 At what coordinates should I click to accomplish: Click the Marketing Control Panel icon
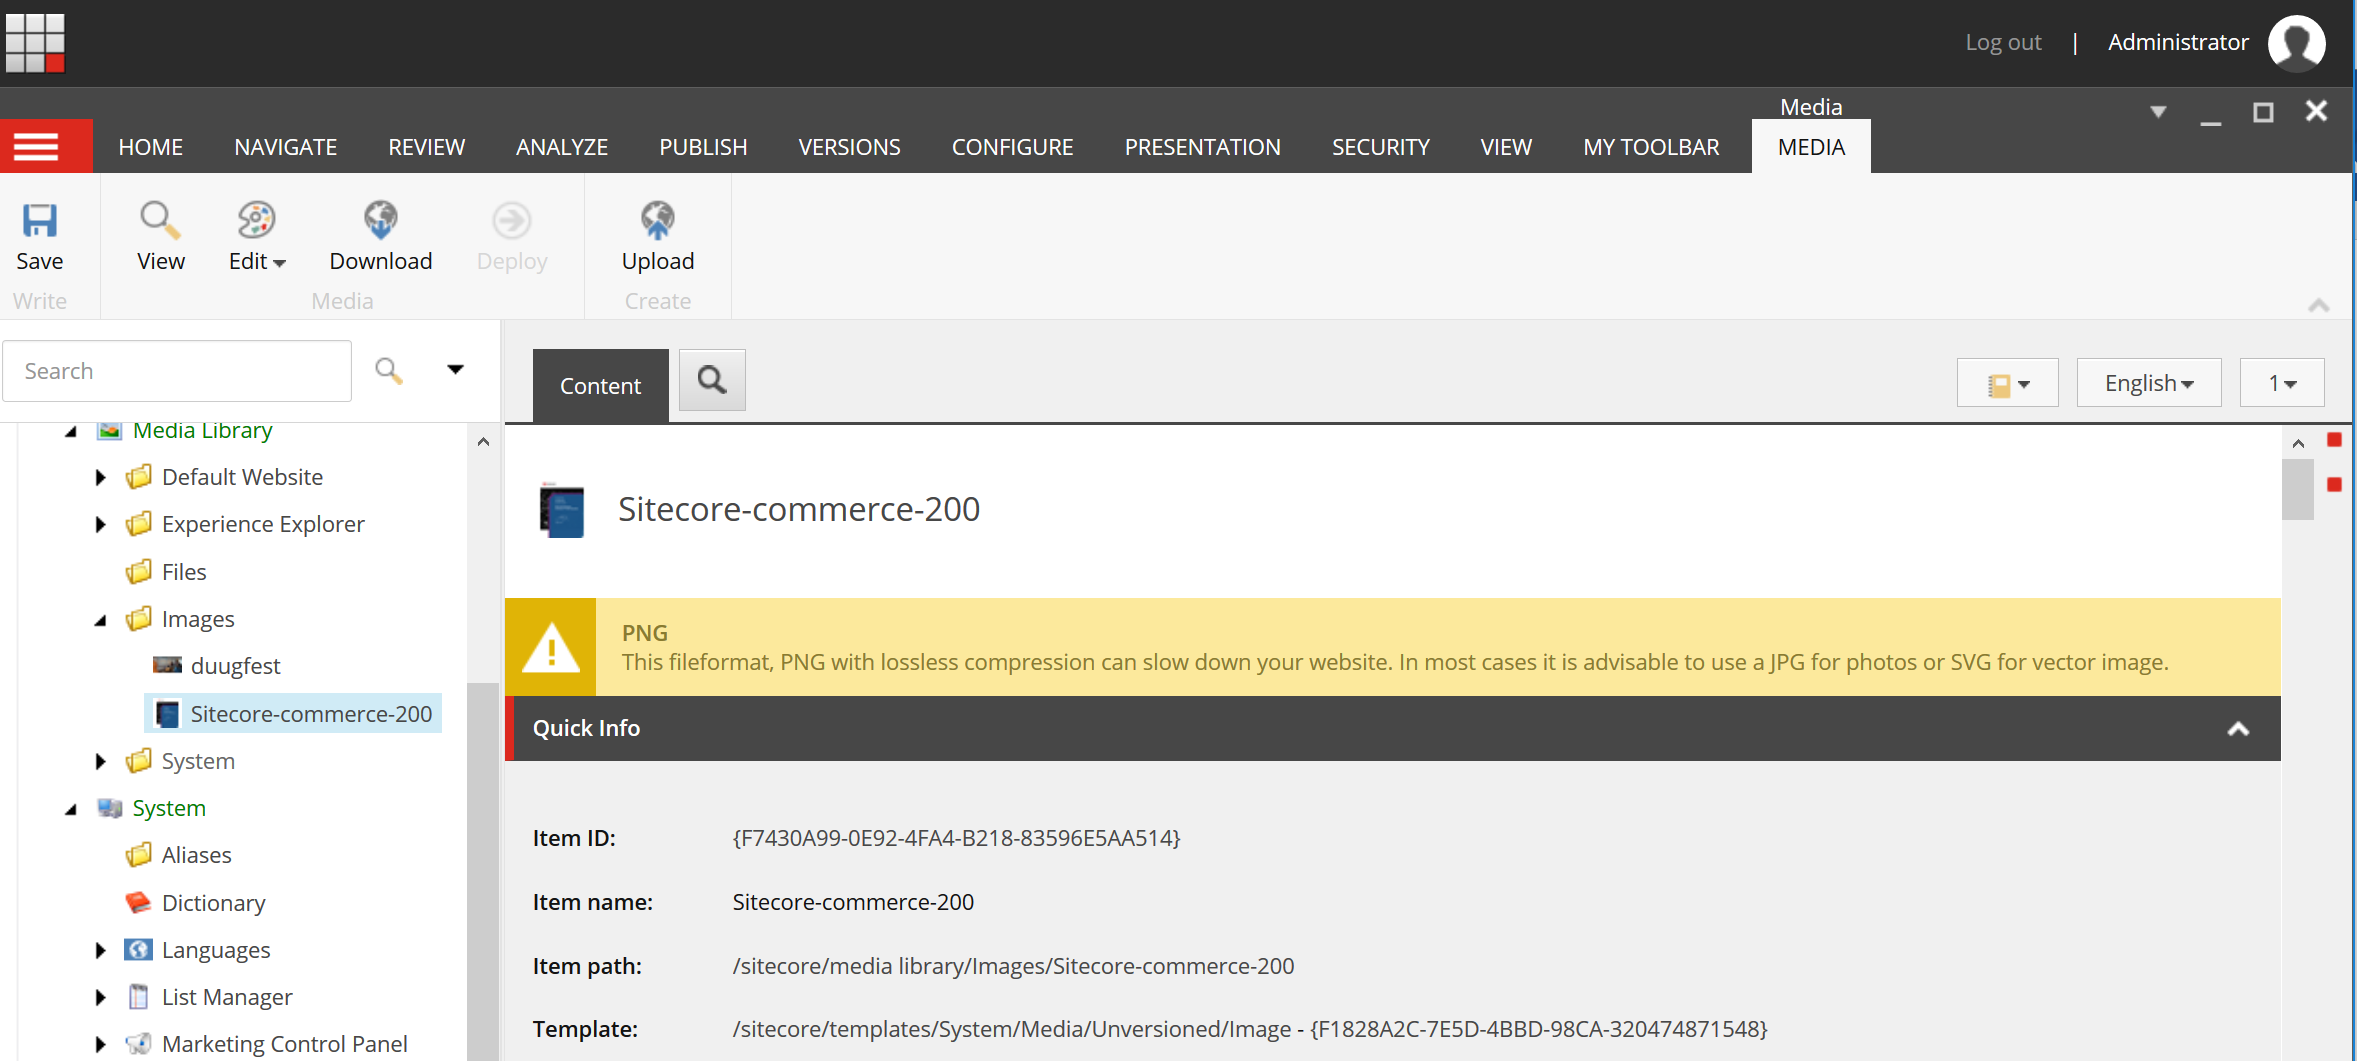point(139,1043)
